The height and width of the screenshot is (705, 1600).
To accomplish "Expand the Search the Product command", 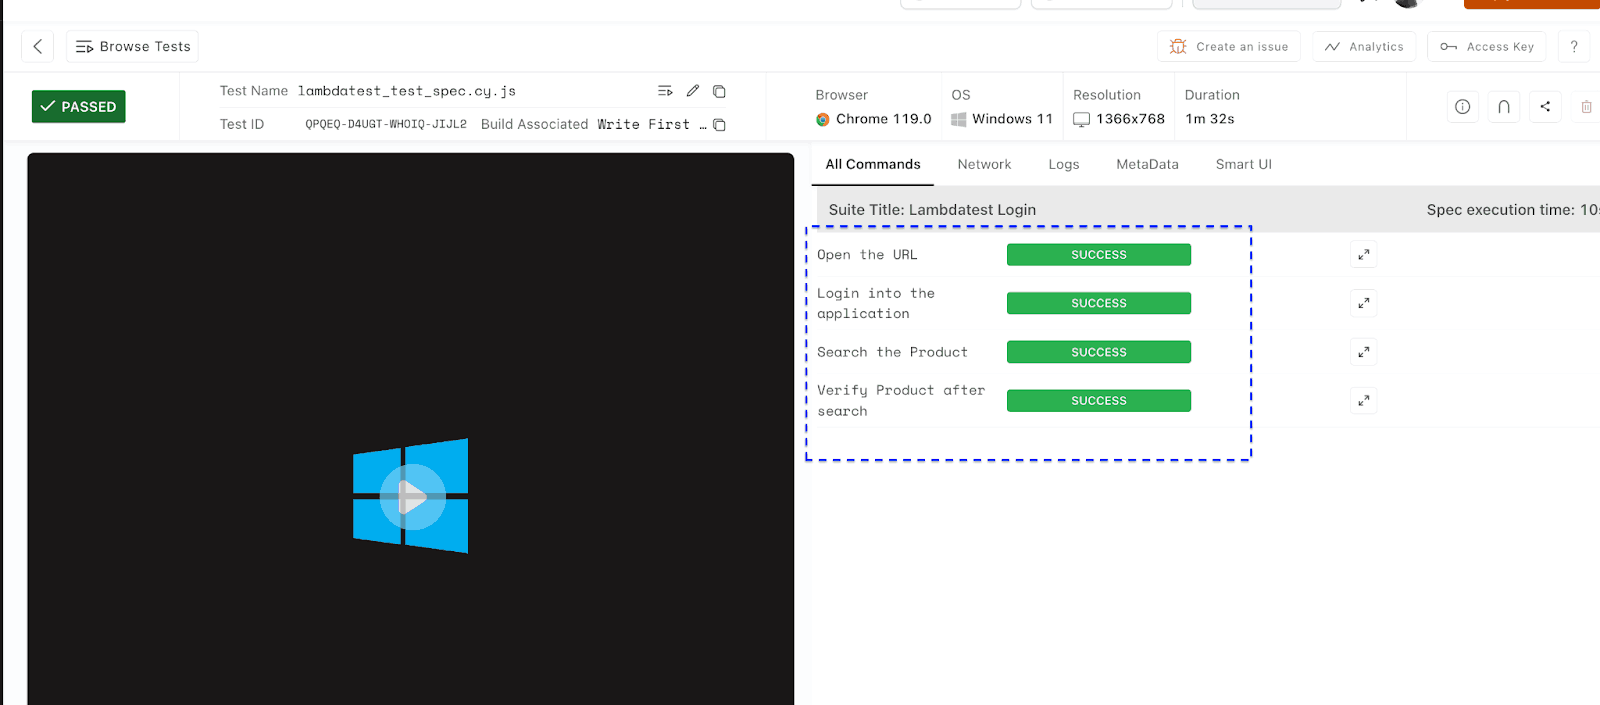I will [x=1364, y=352].
